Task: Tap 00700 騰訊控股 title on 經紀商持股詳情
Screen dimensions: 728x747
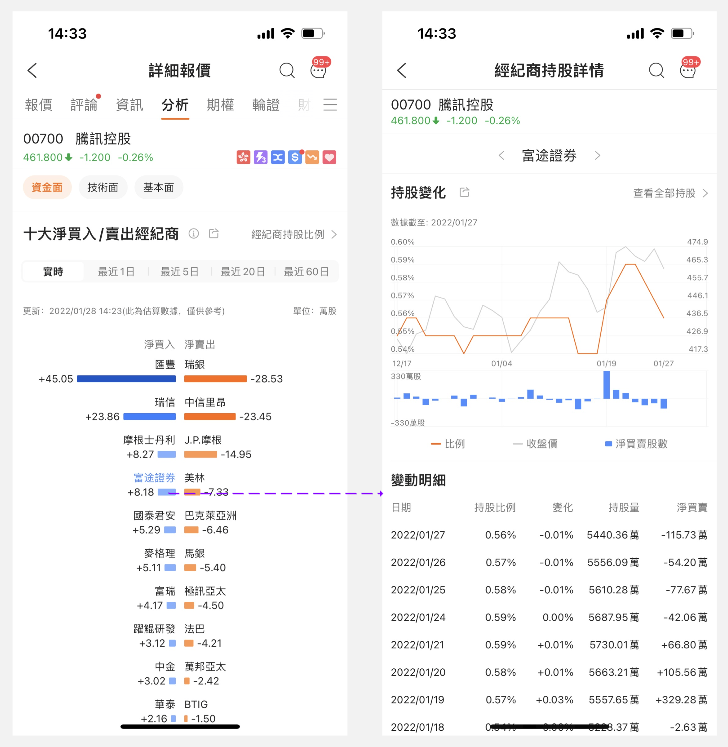Action: (442, 105)
